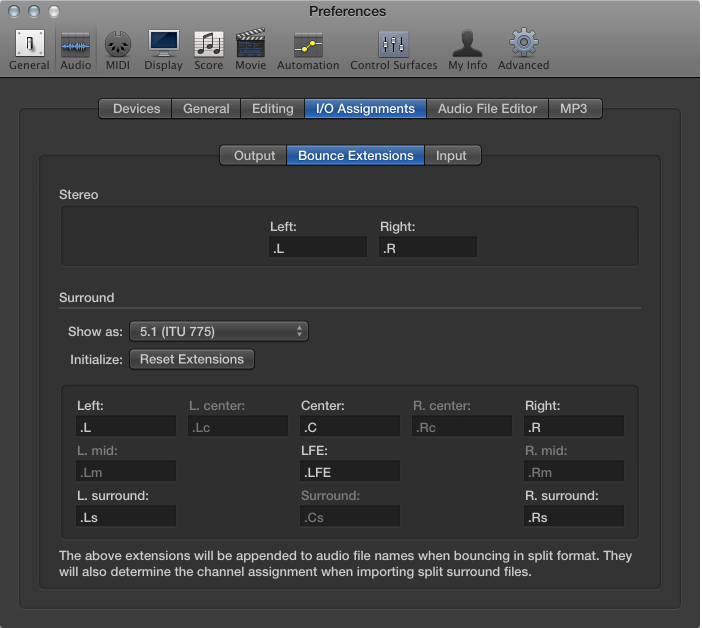702x628 pixels.
Task: Switch to the Editing tab
Action: (x=273, y=109)
